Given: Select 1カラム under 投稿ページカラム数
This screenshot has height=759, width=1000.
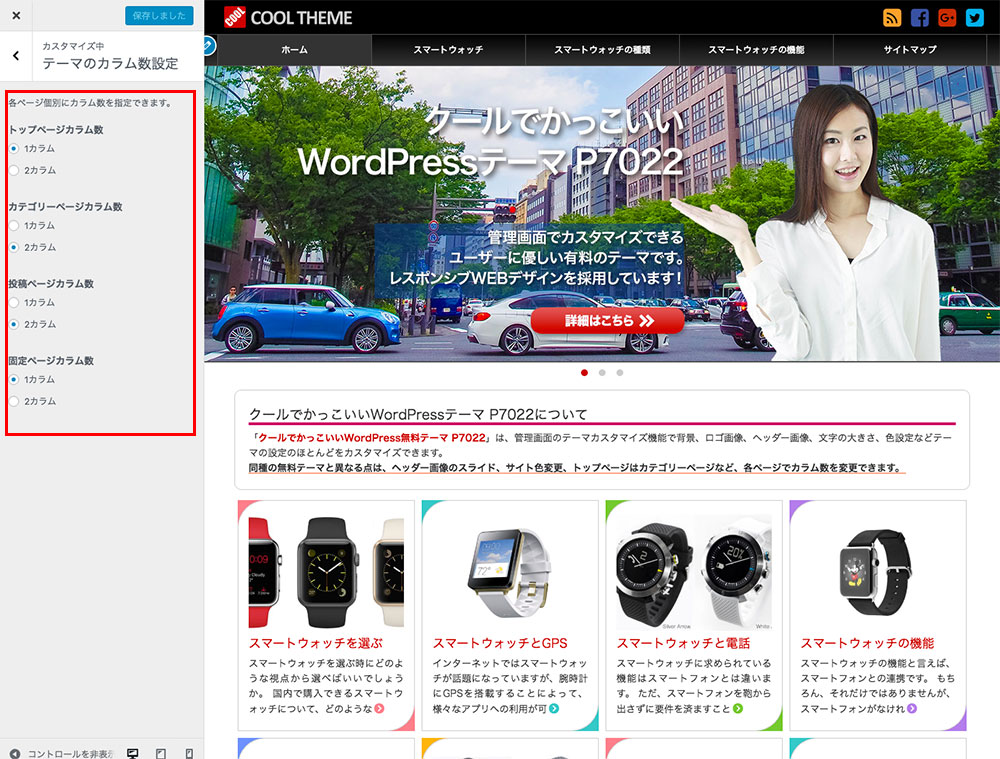Looking at the screenshot, I should 14,302.
